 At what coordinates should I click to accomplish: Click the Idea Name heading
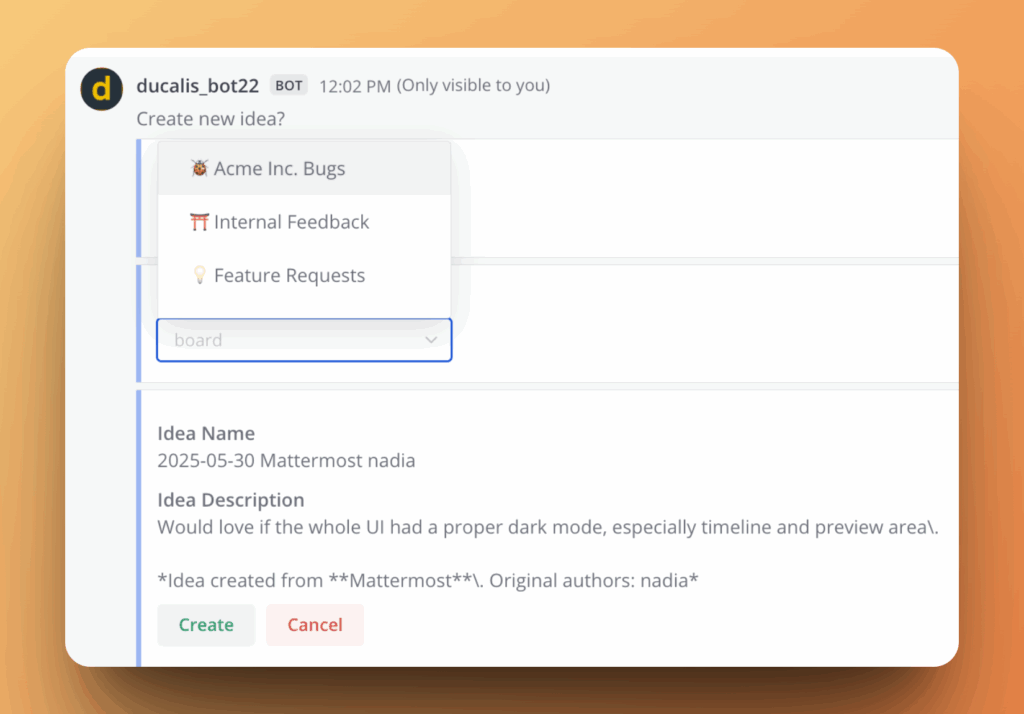206,433
